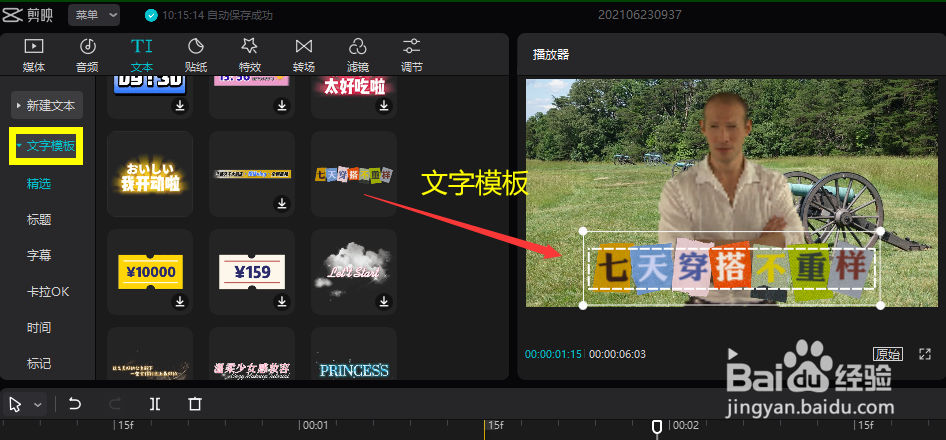This screenshot has width=946, height=440.
Task: Click the top-right handle of text box
Action: tap(880, 231)
